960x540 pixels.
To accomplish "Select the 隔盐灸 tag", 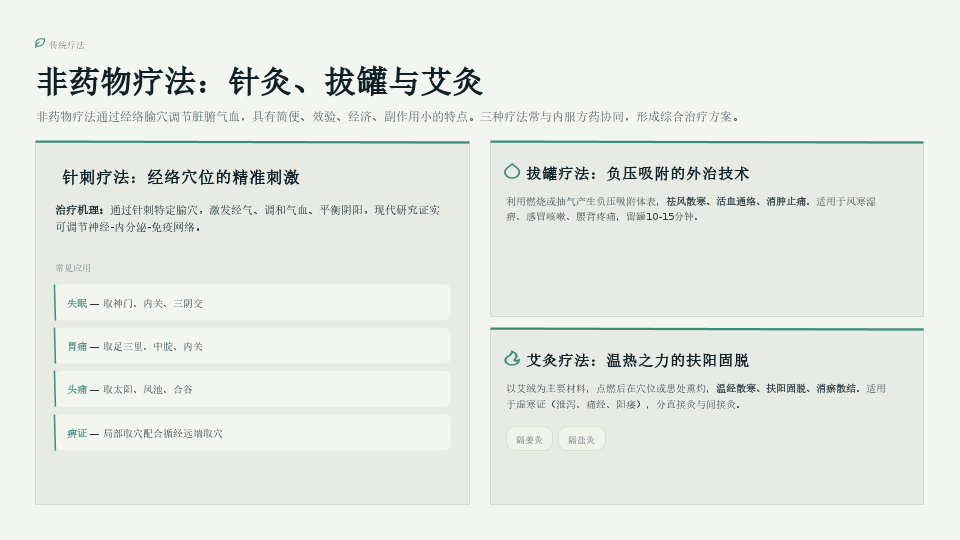I will [x=582, y=439].
